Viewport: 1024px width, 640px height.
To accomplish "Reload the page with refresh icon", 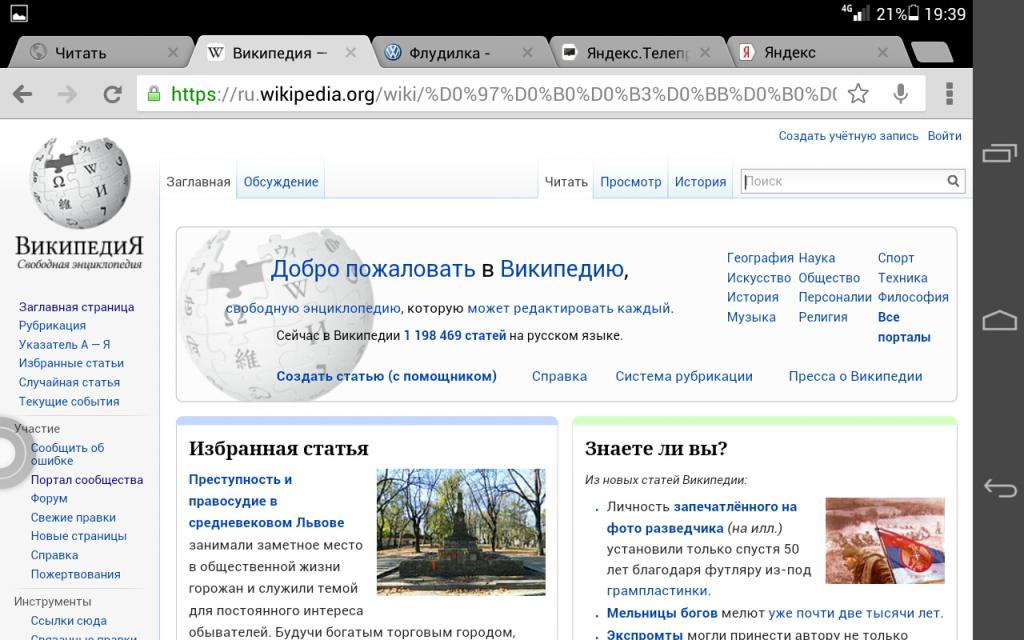I will point(112,94).
